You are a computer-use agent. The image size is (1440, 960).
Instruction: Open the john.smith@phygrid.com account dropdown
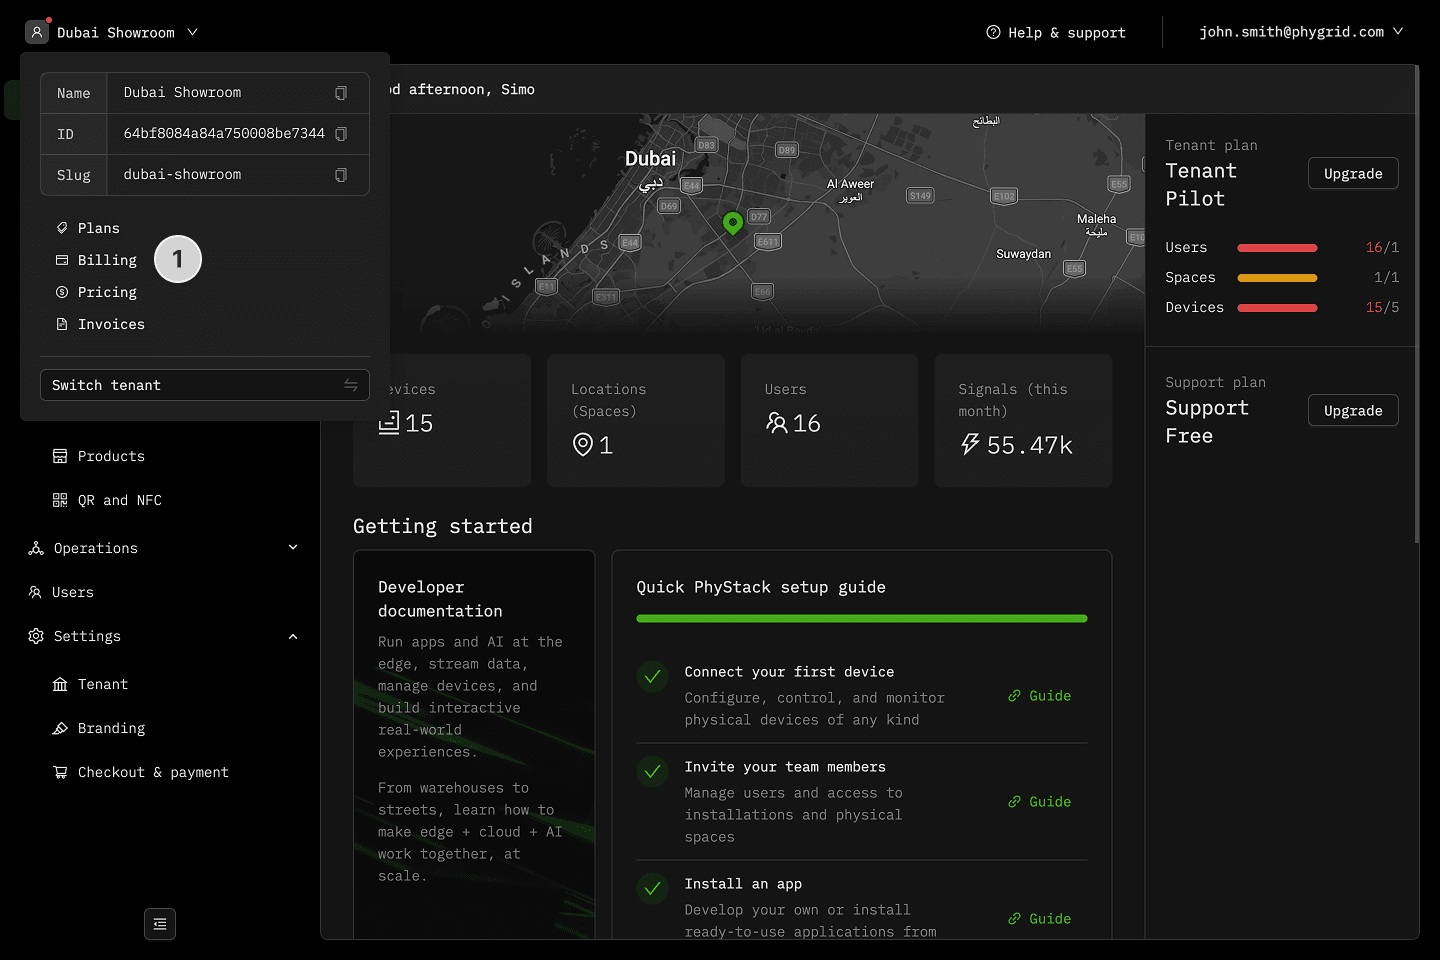(1300, 32)
